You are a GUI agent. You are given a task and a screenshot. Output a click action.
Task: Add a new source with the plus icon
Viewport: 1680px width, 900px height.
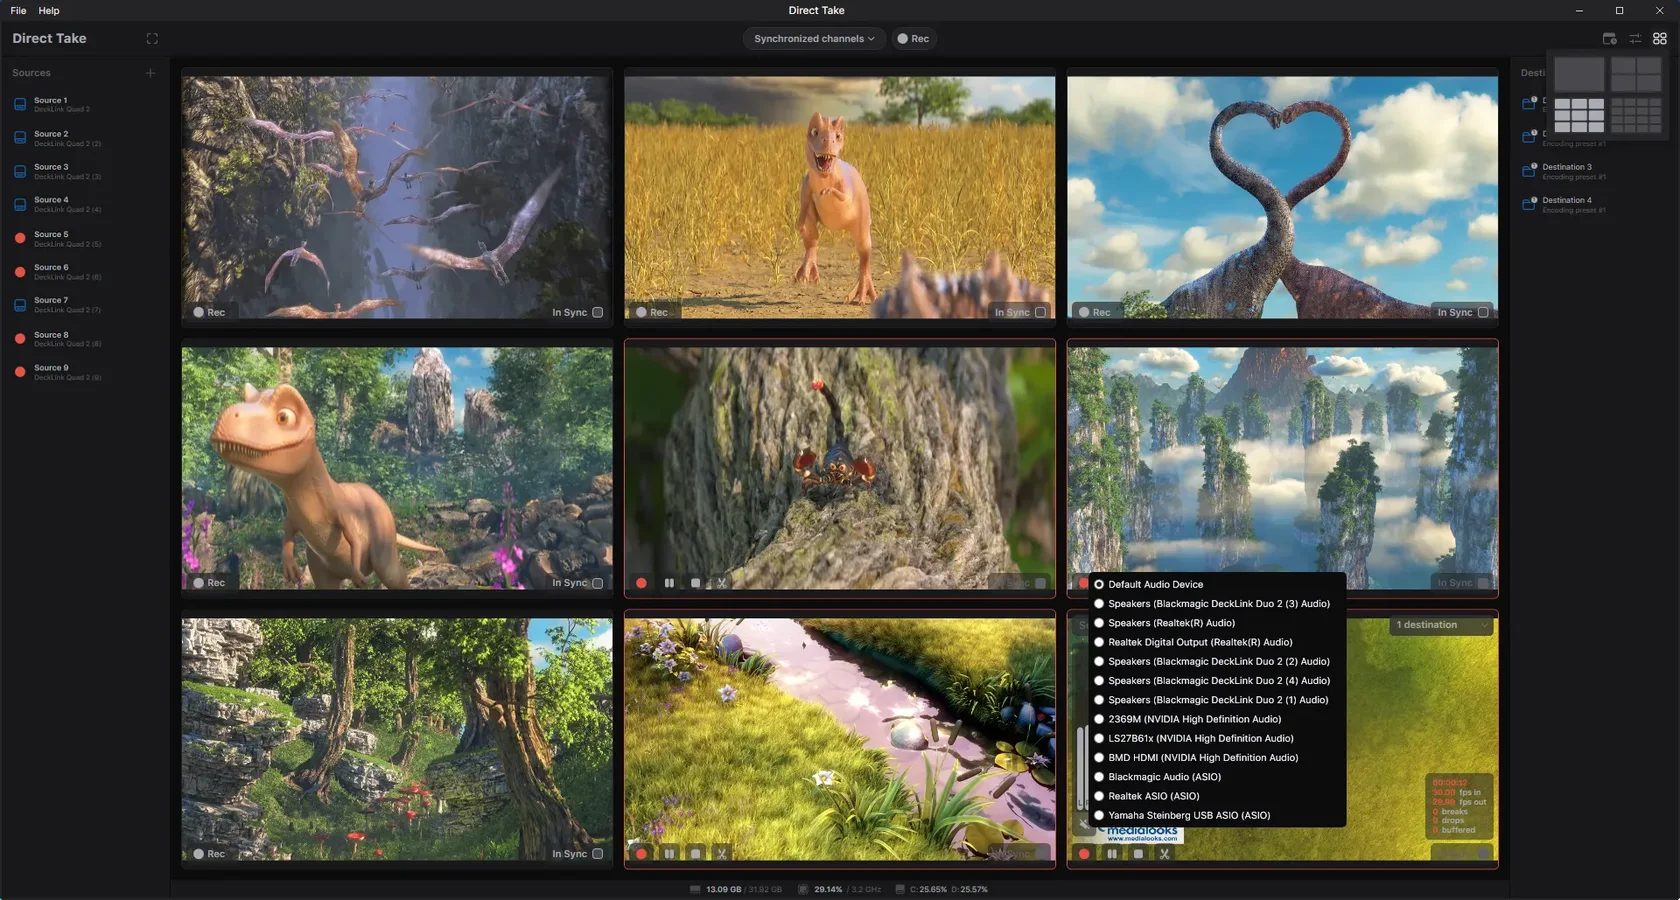tap(150, 73)
